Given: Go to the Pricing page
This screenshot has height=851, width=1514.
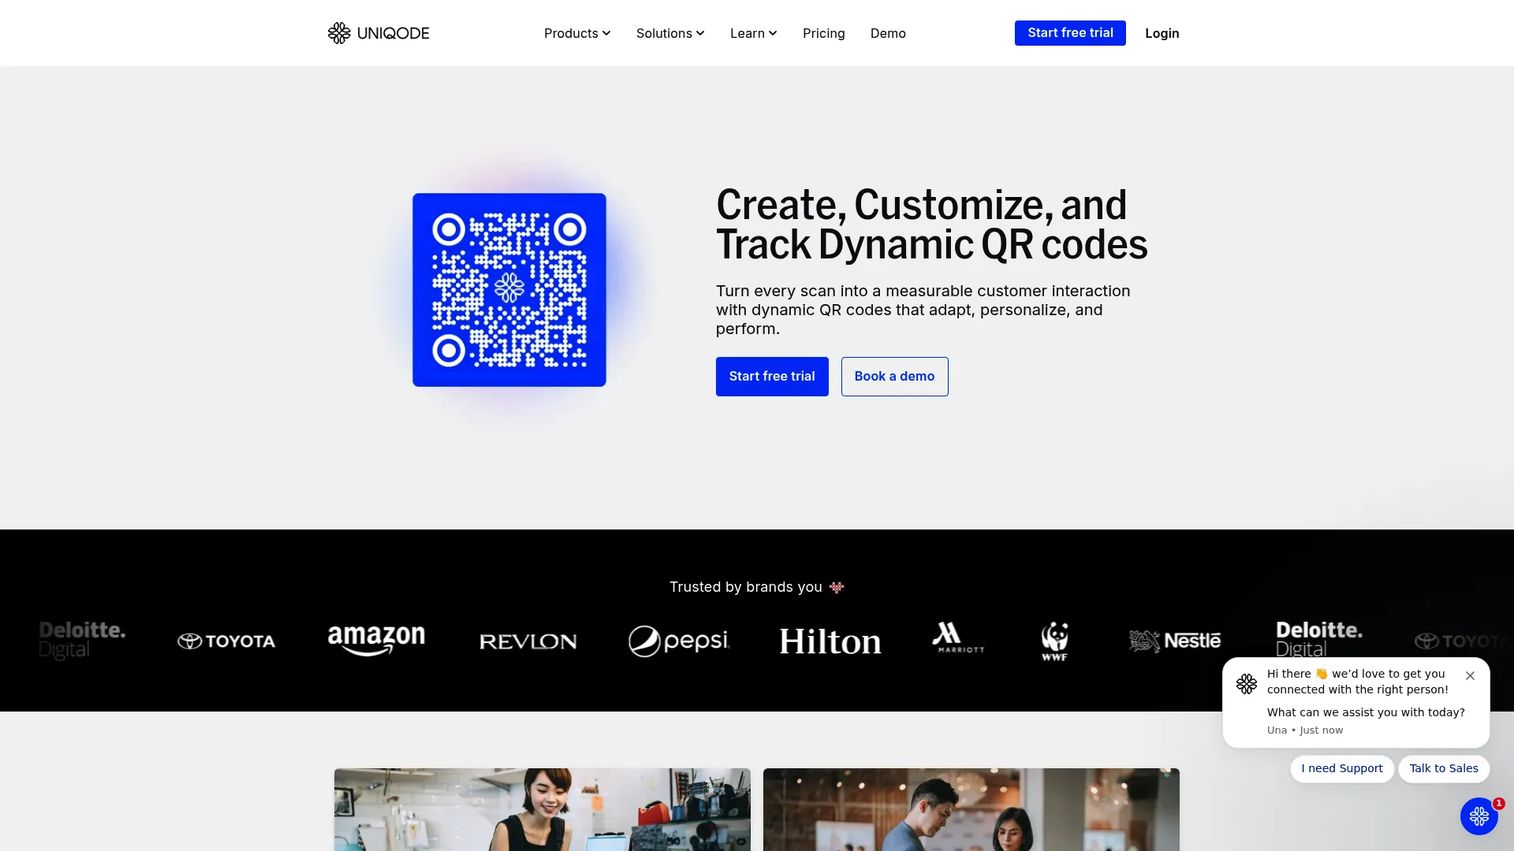Looking at the screenshot, I should (824, 33).
